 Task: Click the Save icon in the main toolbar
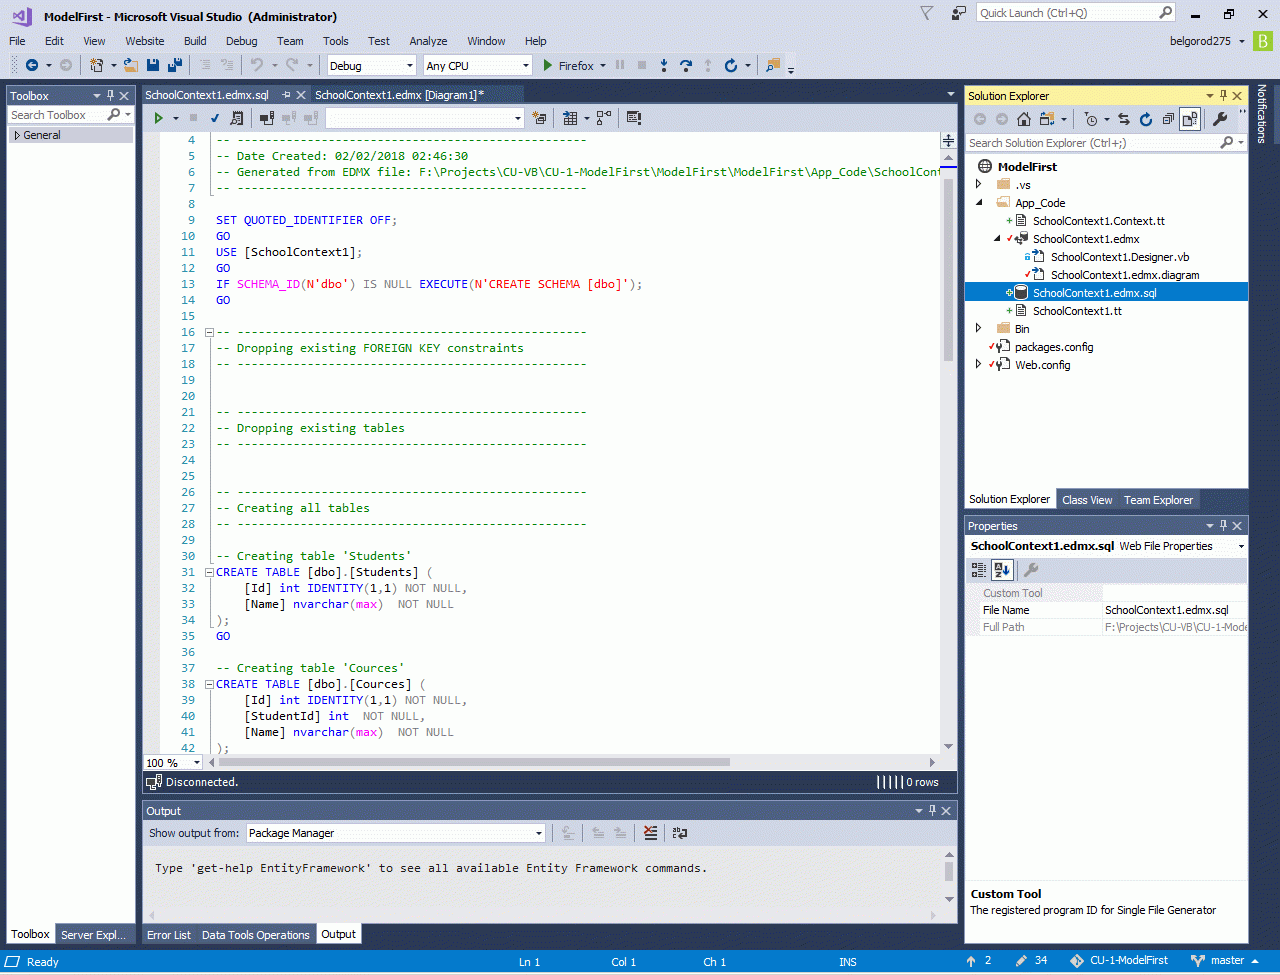pyautogui.click(x=153, y=65)
